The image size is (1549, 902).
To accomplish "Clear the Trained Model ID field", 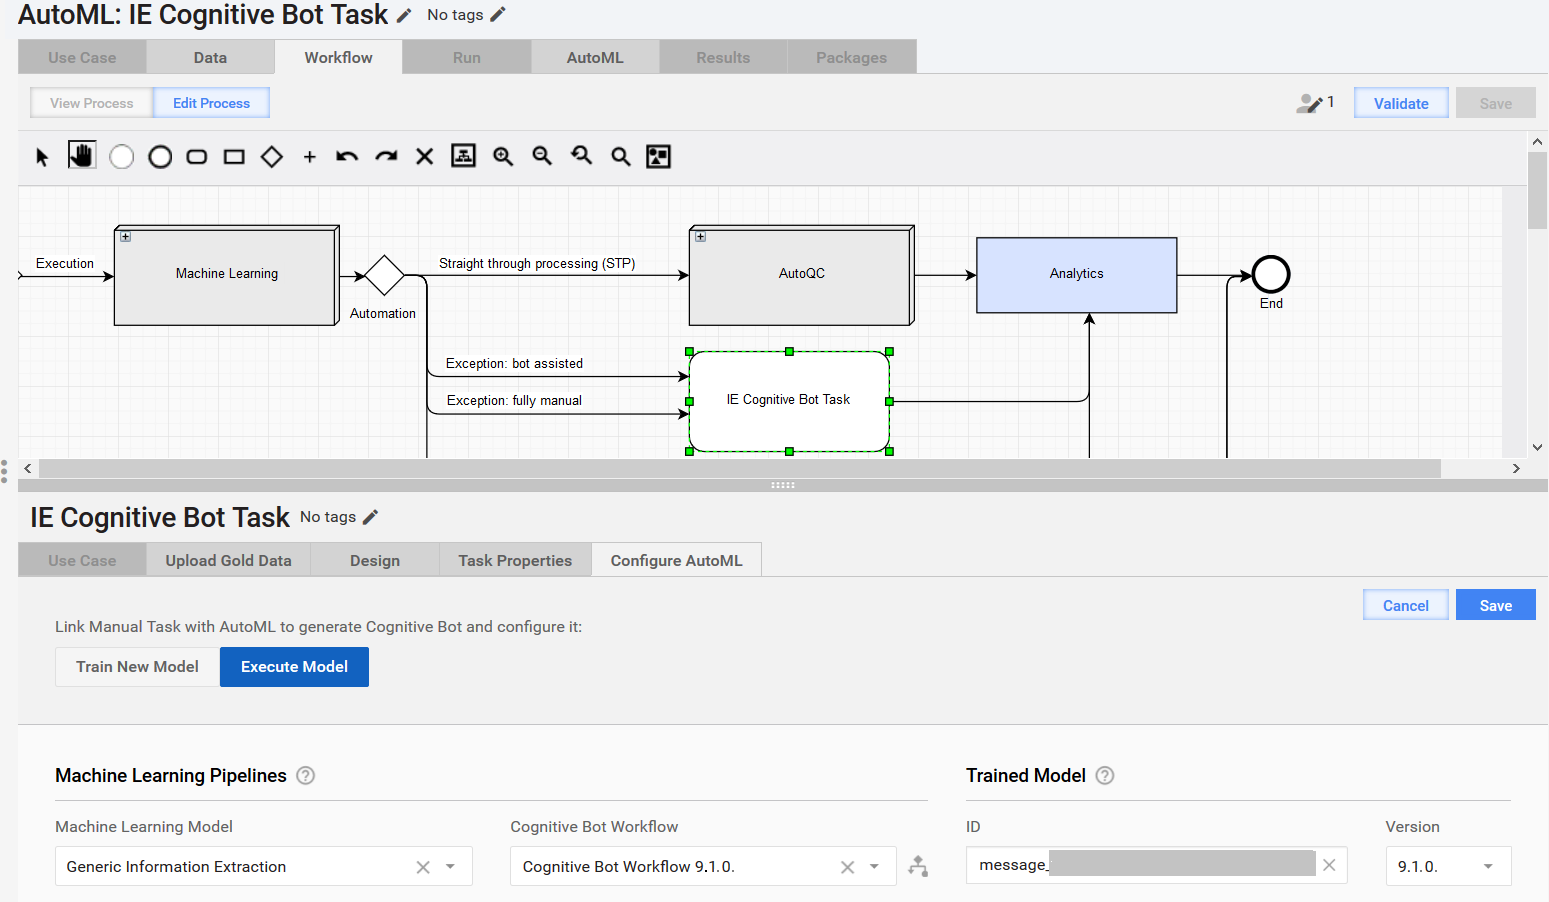I will [x=1329, y=865].
